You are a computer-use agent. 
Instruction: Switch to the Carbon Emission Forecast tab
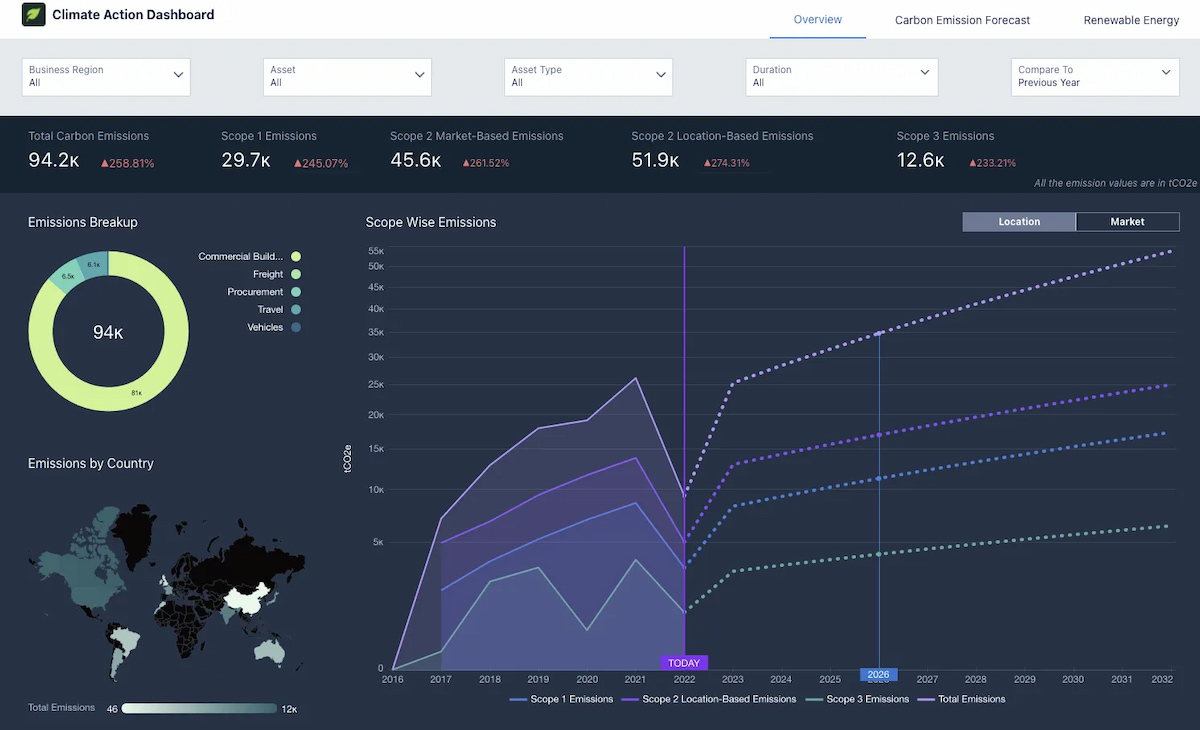pyautogui.click(x=962, y=20)
